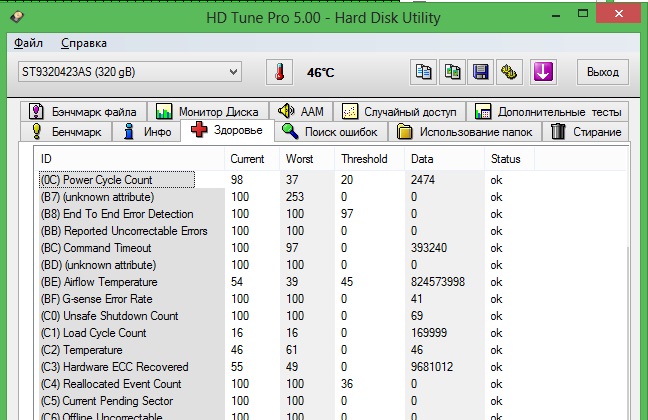Open the Дополнительные тесты tab
Viewport: 648px width, 420px height.
click(548, 112)
